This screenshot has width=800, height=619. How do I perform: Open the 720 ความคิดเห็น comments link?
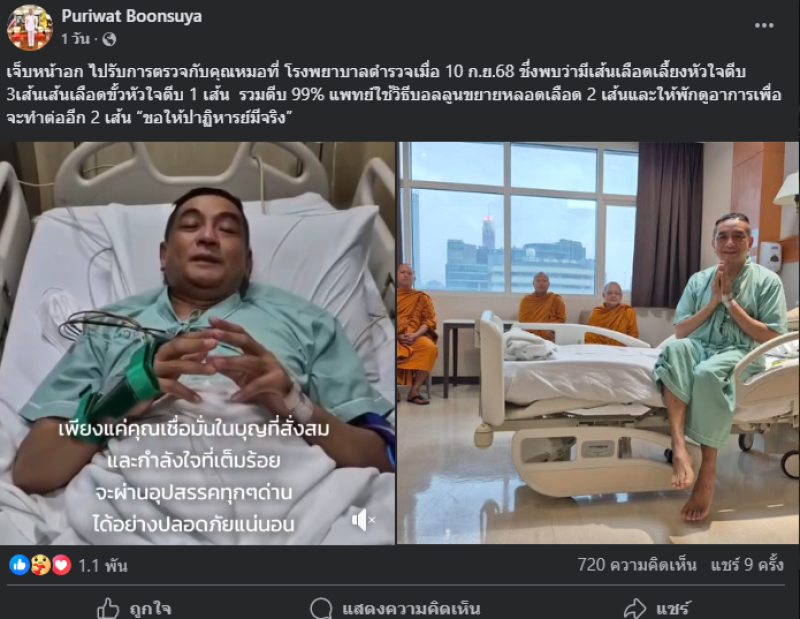(x=637, y=565)
